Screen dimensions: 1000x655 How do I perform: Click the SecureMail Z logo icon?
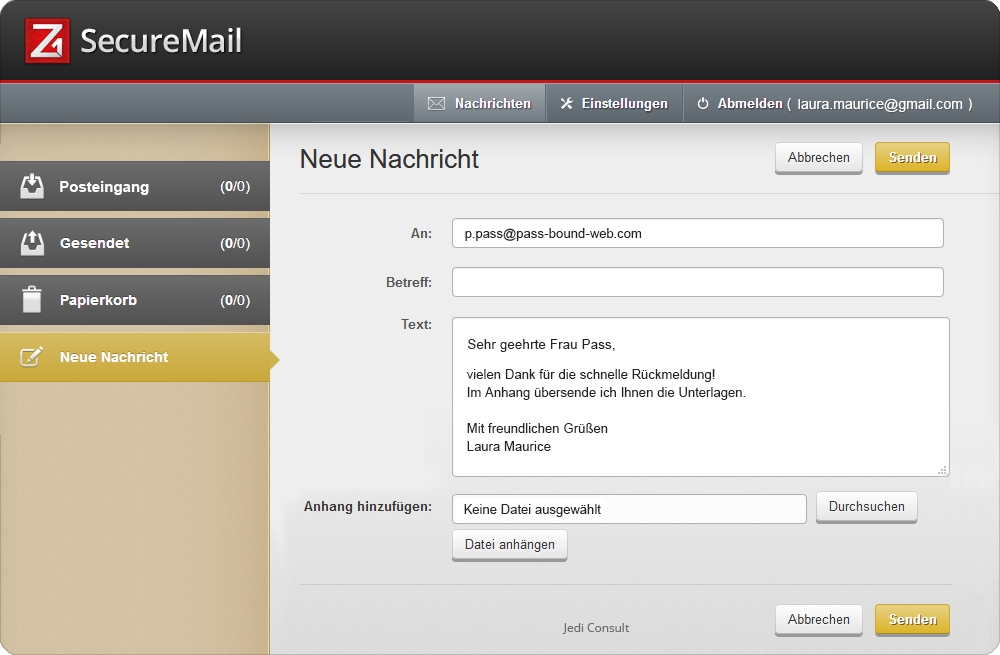click(x=47, y=41)
